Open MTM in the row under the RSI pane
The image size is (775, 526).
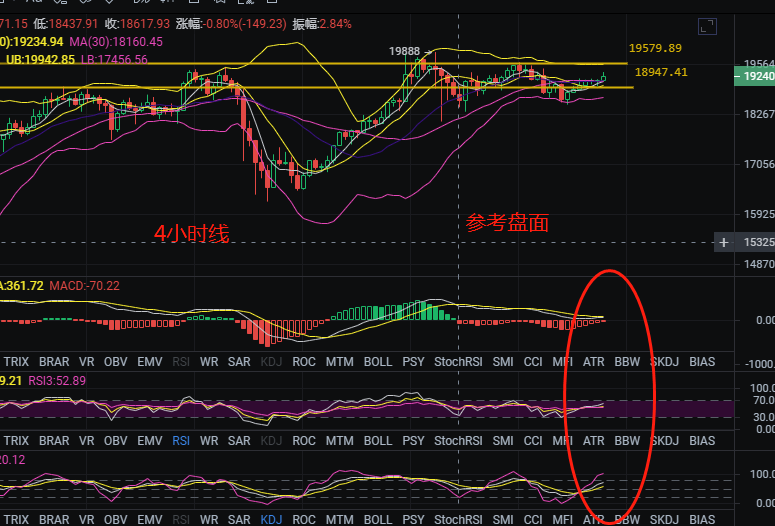(x=340, y=441)
